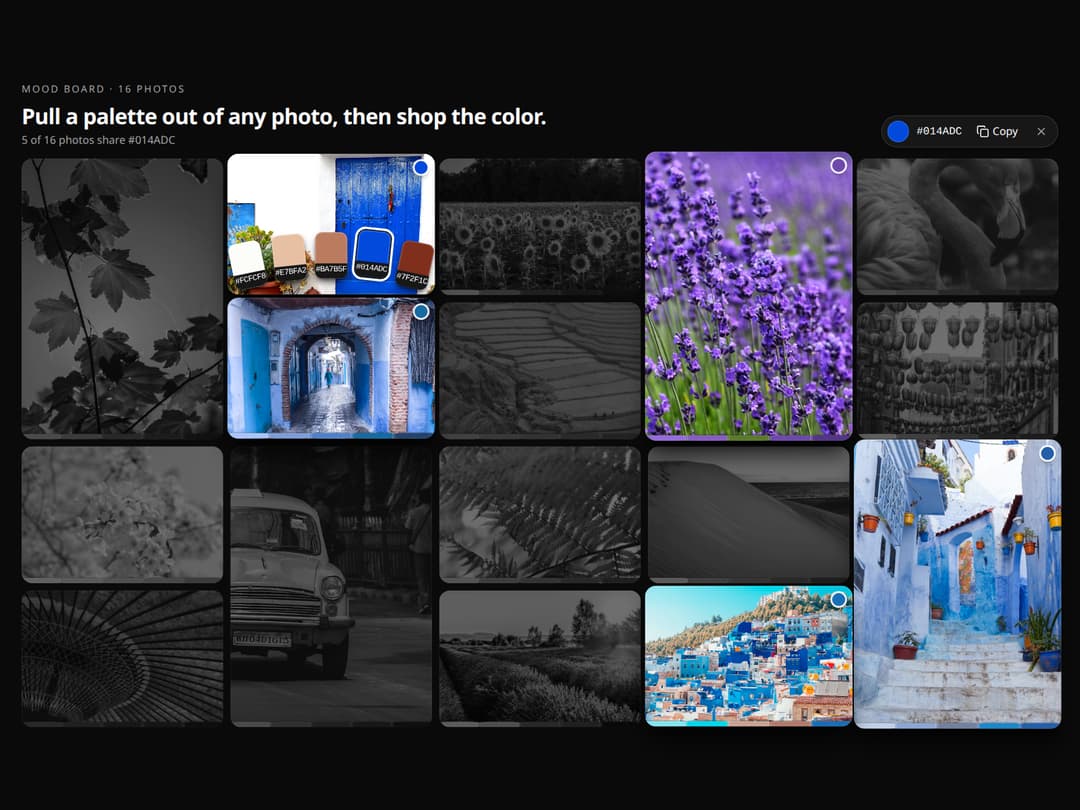Pick the #BA7B5F tan swatch
The height and width of the screenshot is (810, 1080).
[x=331, y=254]
